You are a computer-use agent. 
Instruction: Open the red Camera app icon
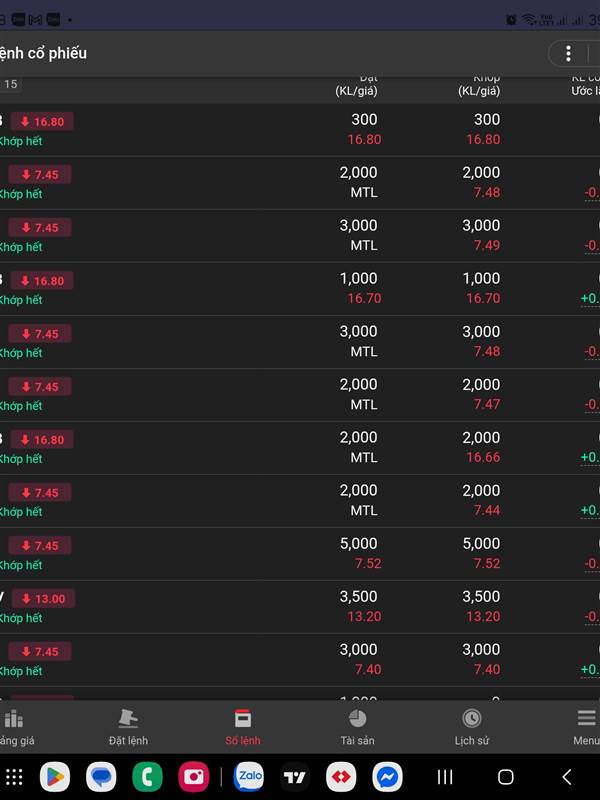pos(193,777)
